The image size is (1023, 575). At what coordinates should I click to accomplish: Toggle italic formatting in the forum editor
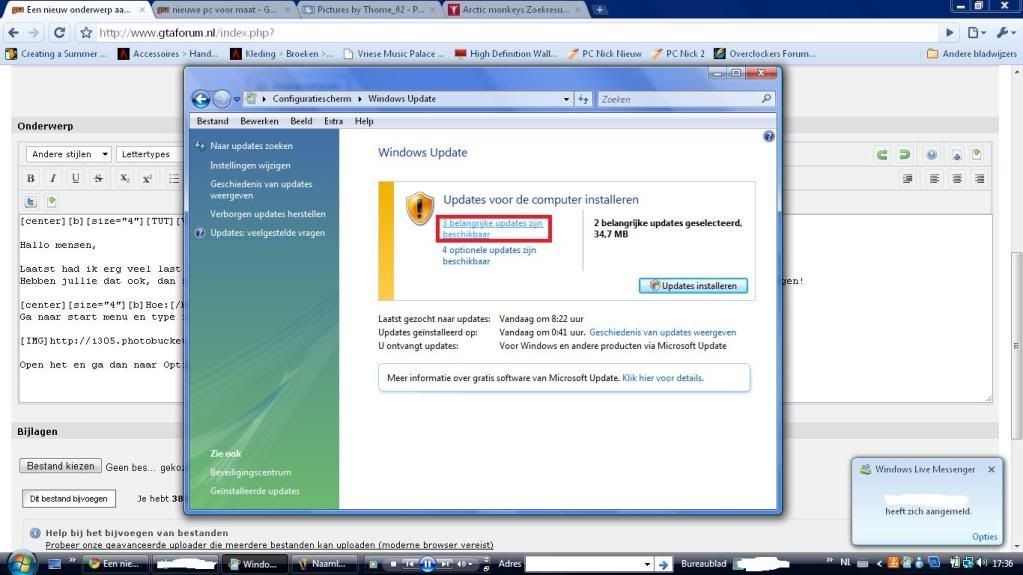coord(53,178)
